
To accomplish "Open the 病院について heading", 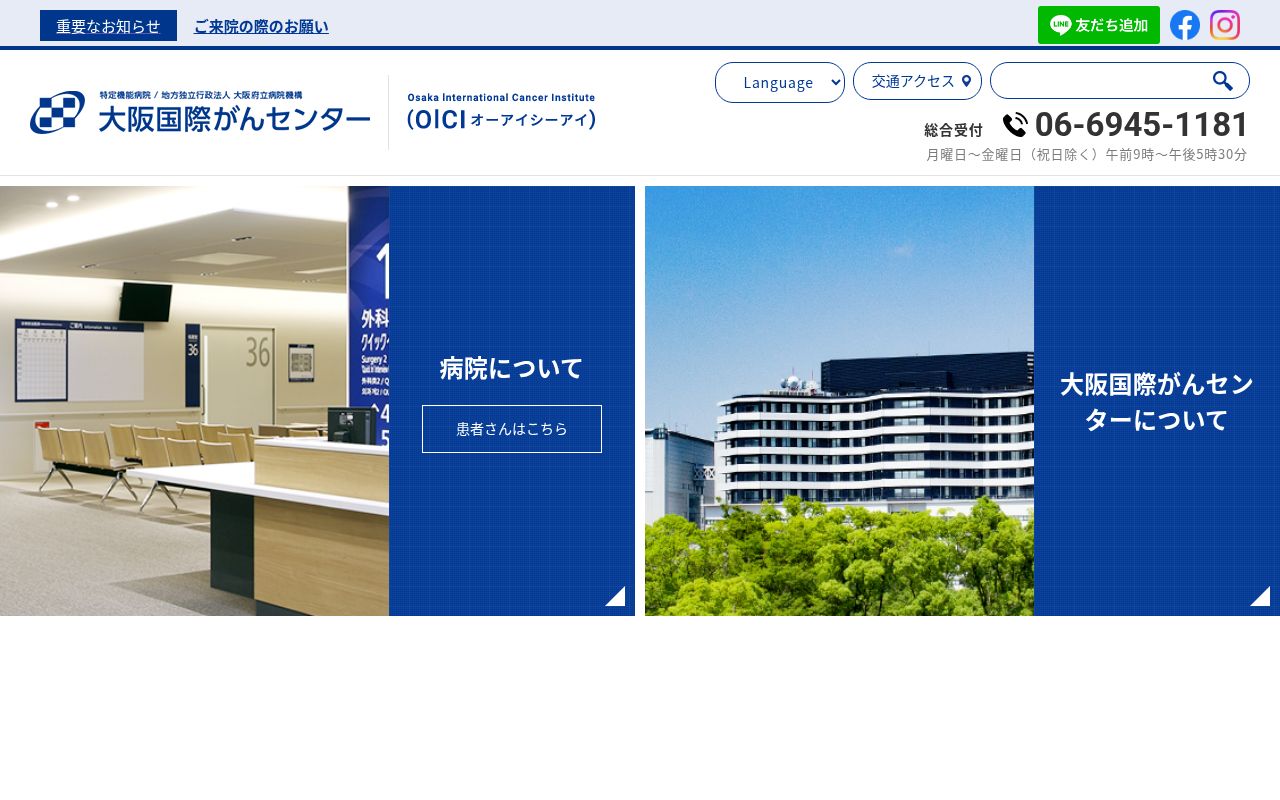I will [x=511, y=368].
